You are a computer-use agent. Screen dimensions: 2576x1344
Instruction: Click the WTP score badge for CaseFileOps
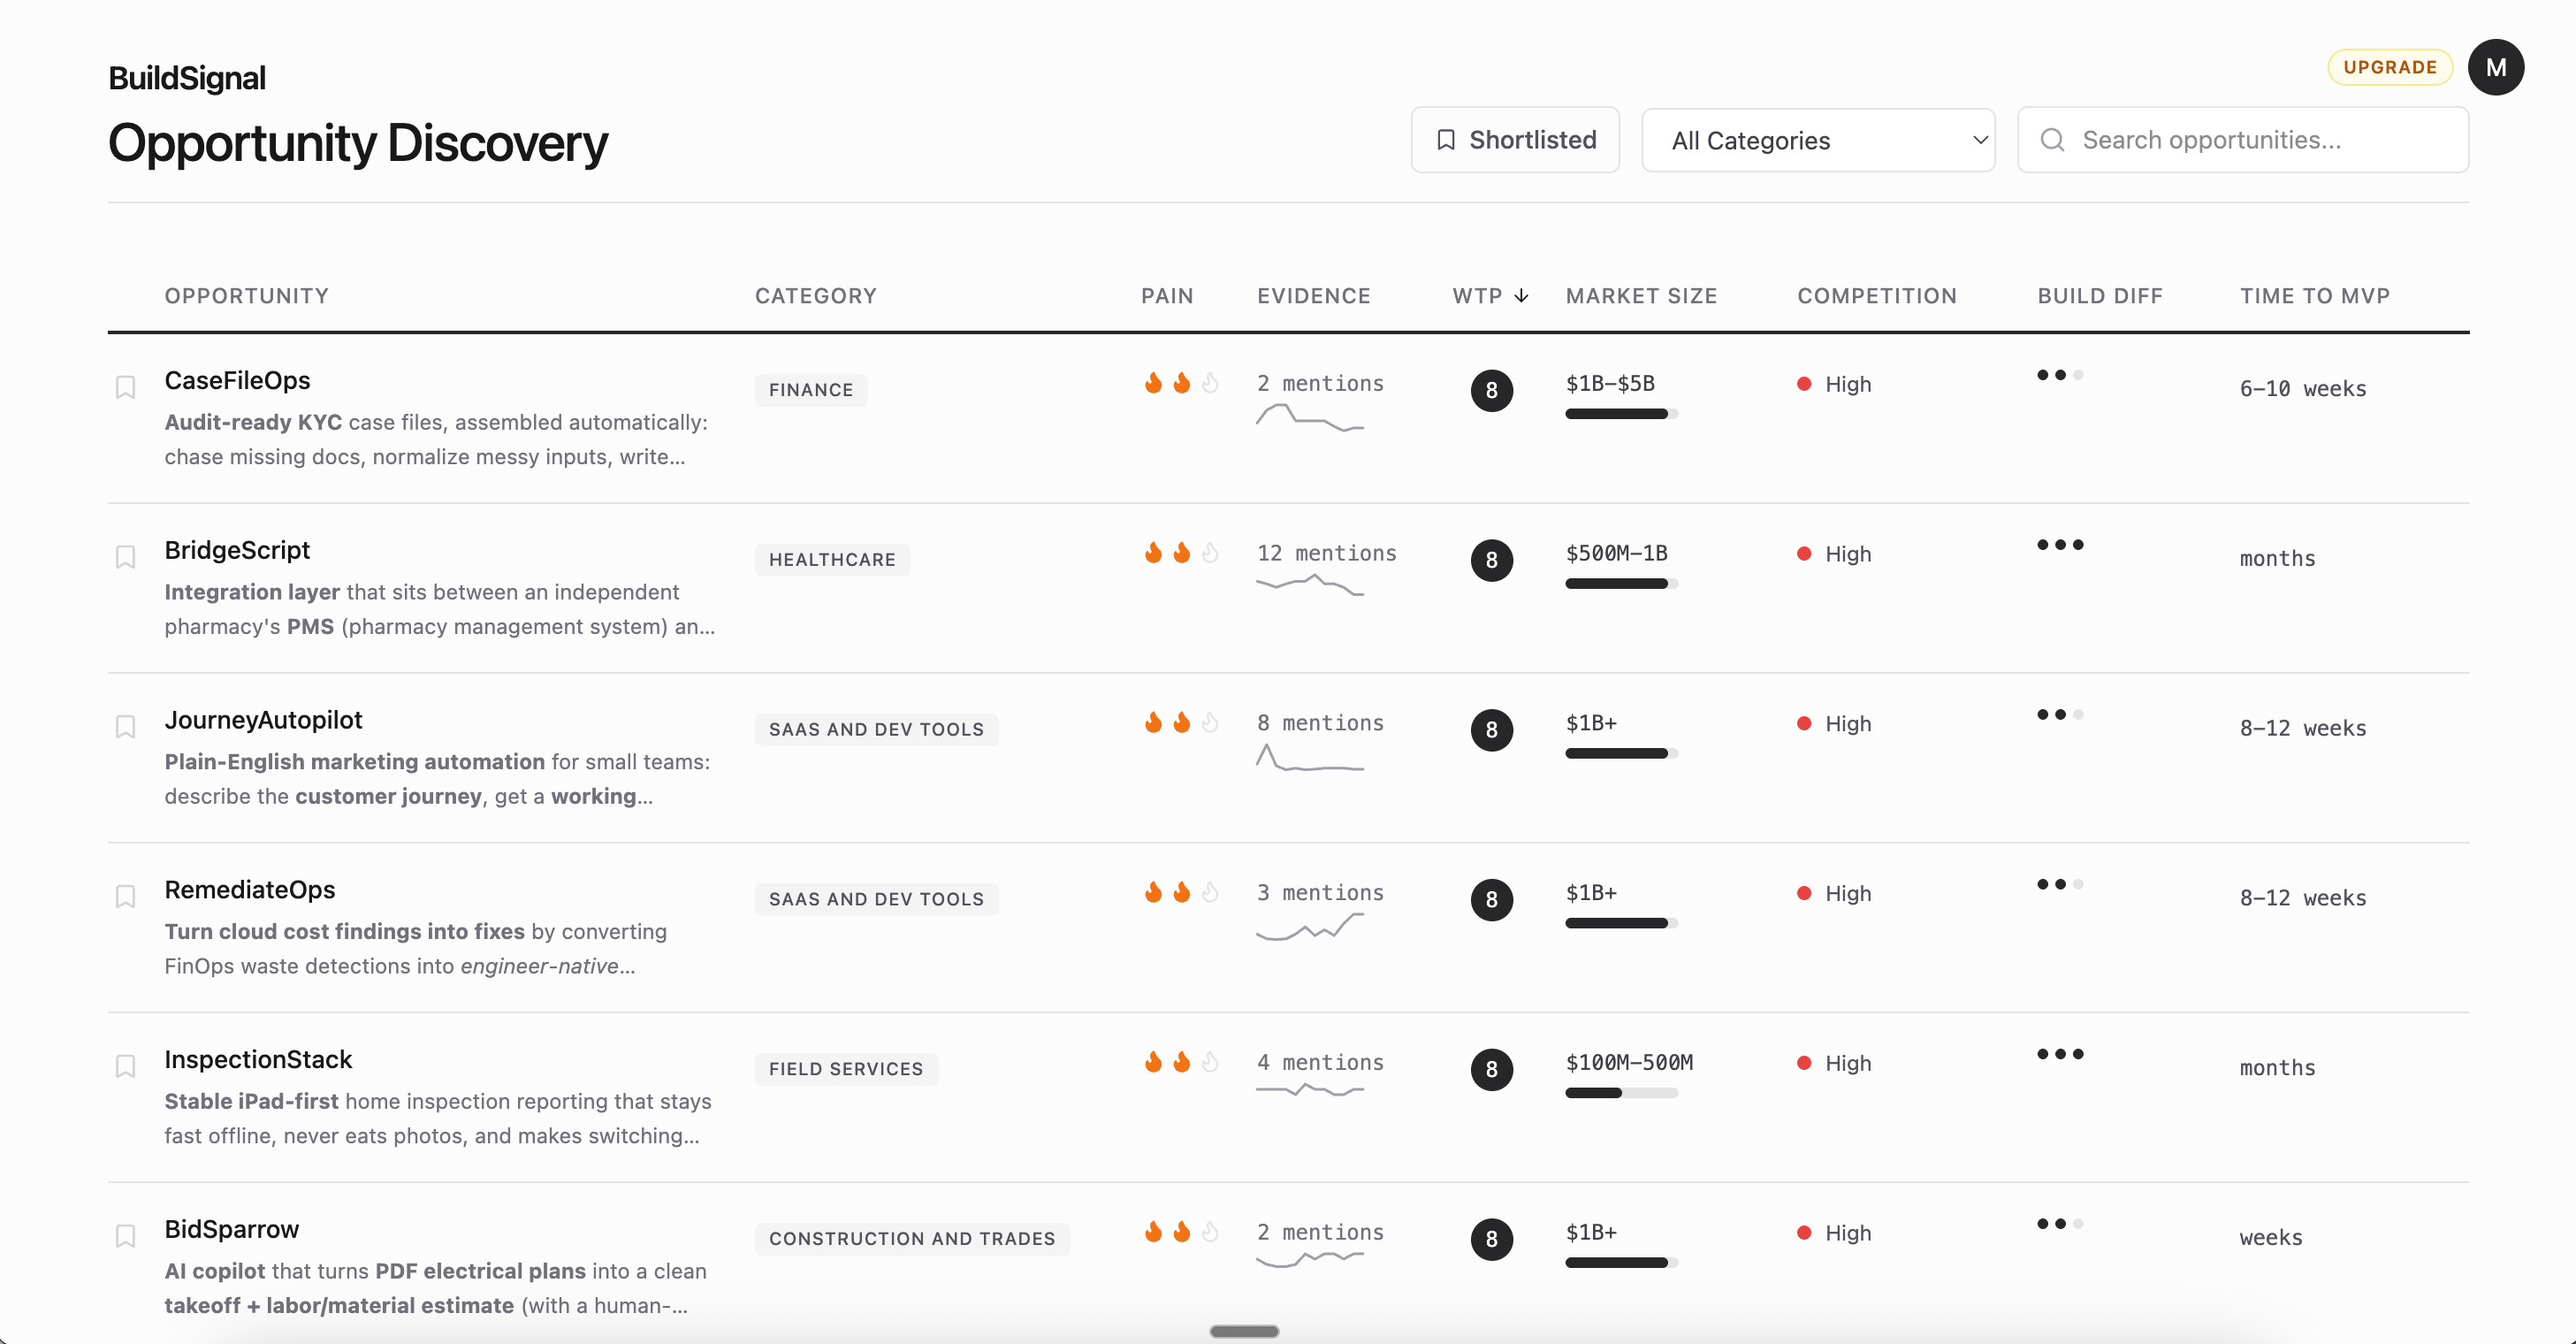pyautogui.click(x=1491, y=390)
